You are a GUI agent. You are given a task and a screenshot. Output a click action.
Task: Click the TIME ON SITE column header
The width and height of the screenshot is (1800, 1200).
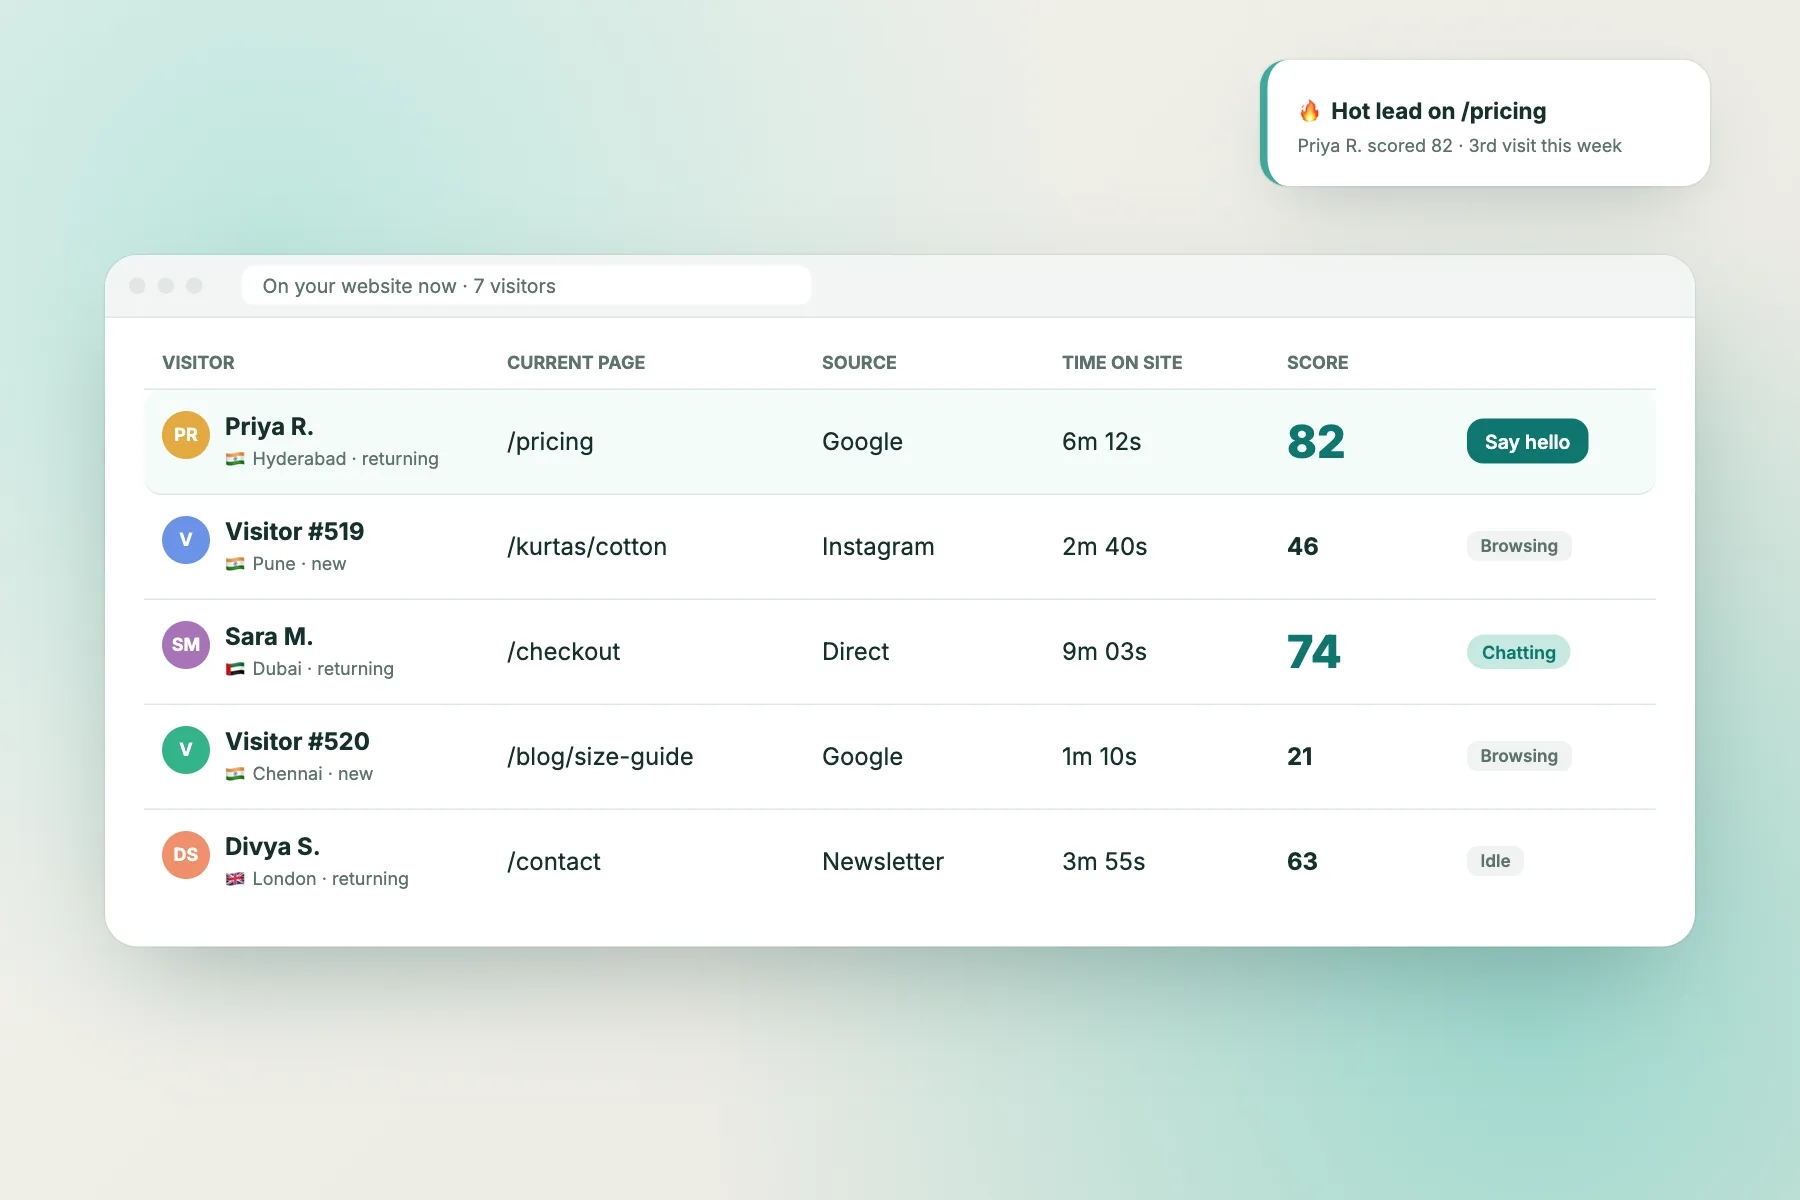pos(1122,363)
